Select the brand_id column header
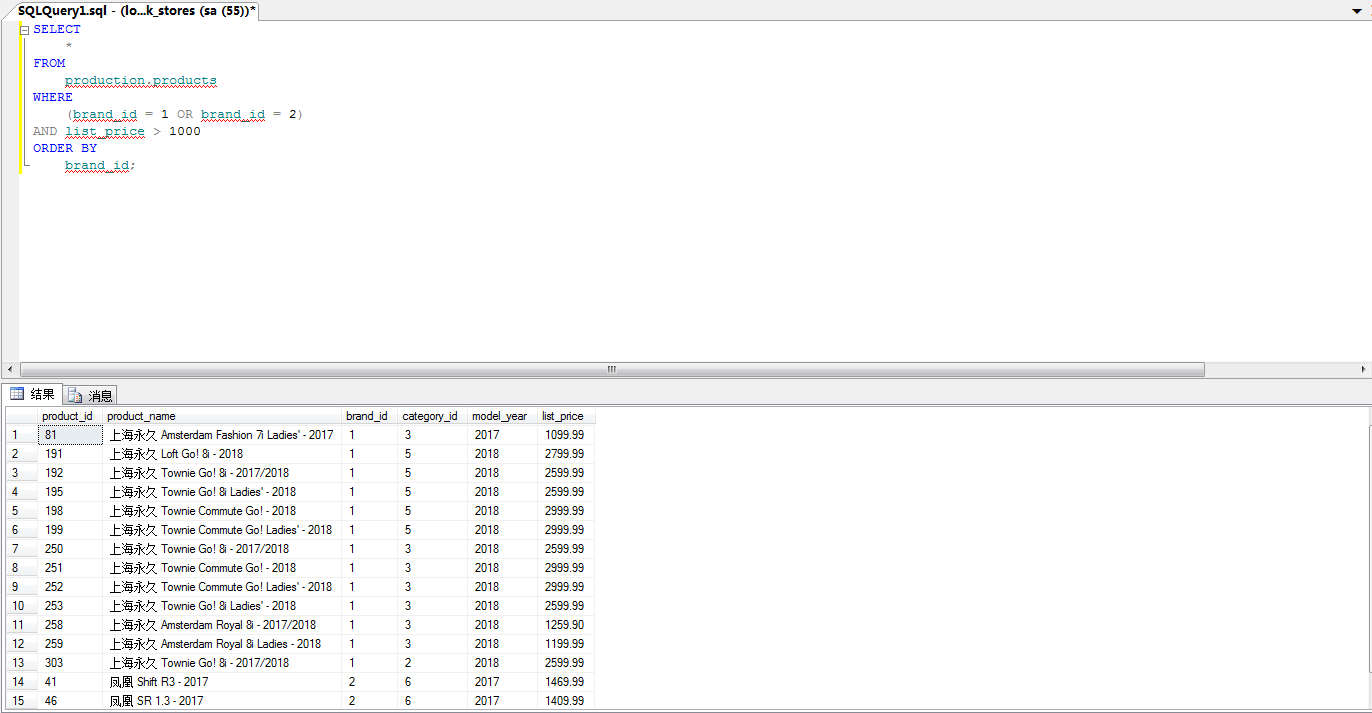The image size is (1372, 713). point(369,416)
